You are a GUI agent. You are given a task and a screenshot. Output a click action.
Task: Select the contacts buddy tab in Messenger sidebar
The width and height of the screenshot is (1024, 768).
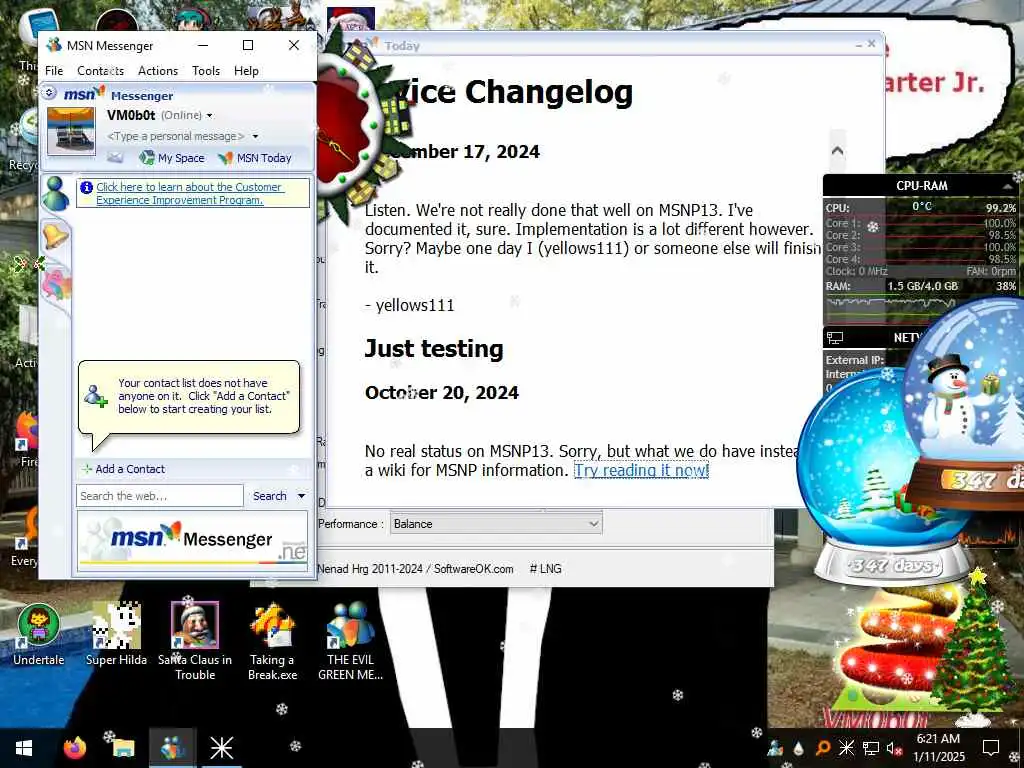(56, 194)
